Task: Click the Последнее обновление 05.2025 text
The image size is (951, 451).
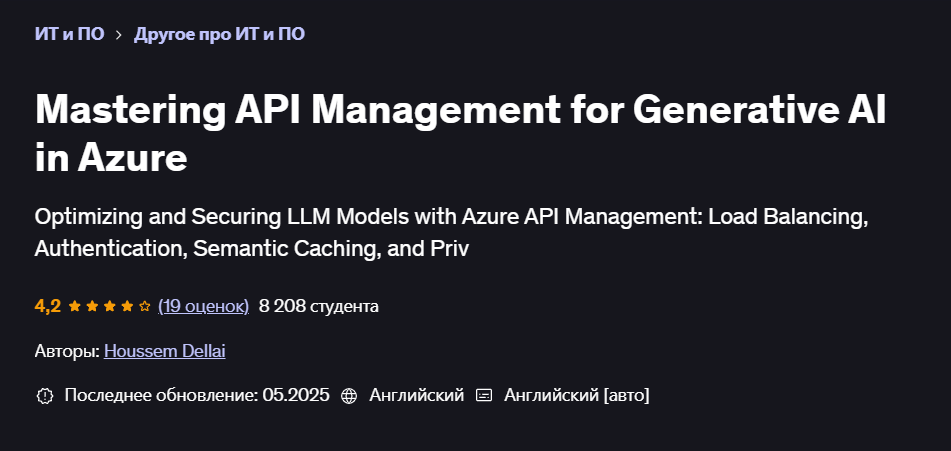Action: point(196,396)
